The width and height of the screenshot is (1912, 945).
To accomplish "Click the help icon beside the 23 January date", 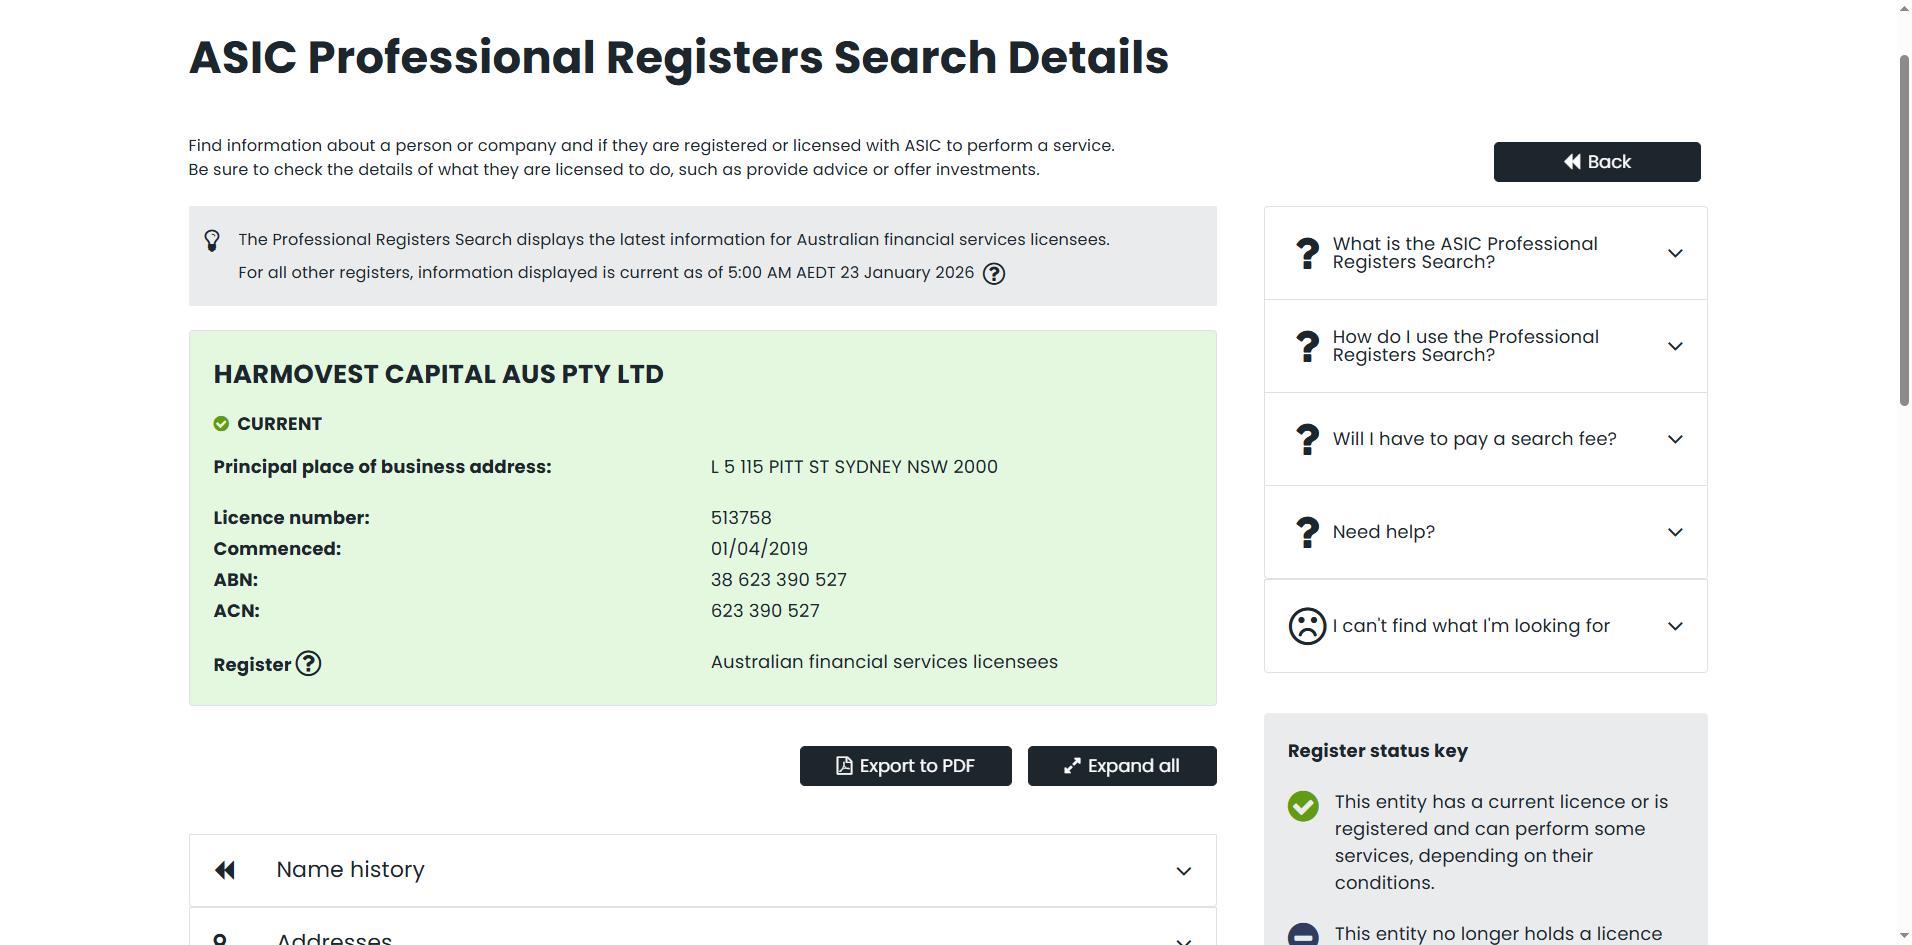I will click(993, 273).
